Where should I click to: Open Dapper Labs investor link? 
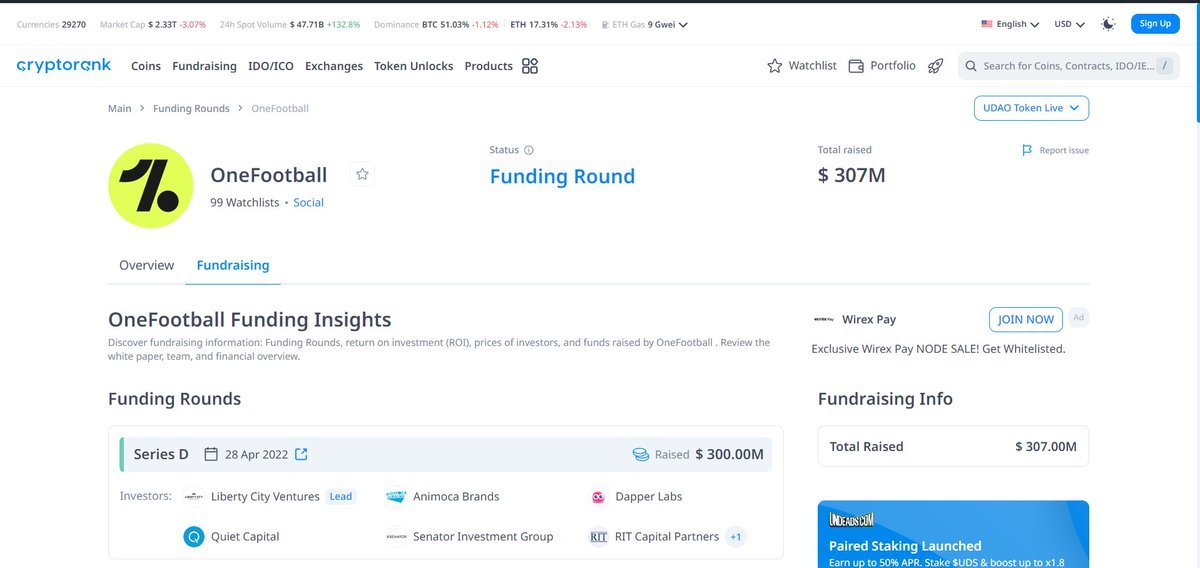[x=649, y=497]
